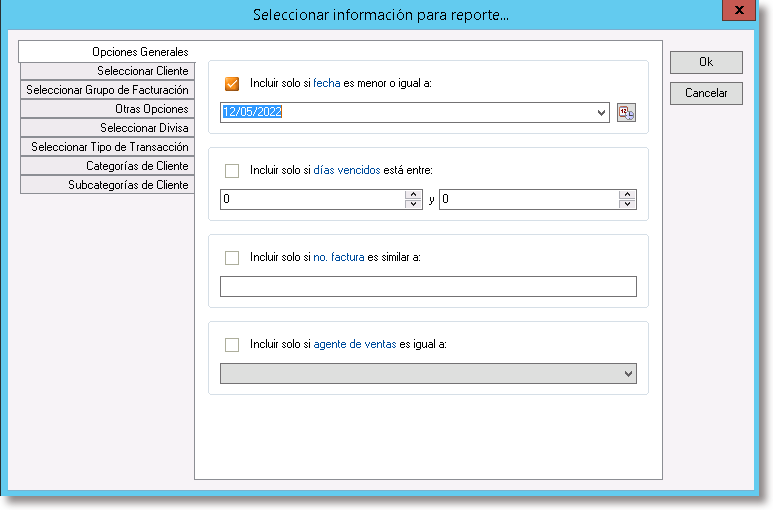Open Seleccionar Tipo de Transacción tab
773x510 pixels.
point(107,147)
